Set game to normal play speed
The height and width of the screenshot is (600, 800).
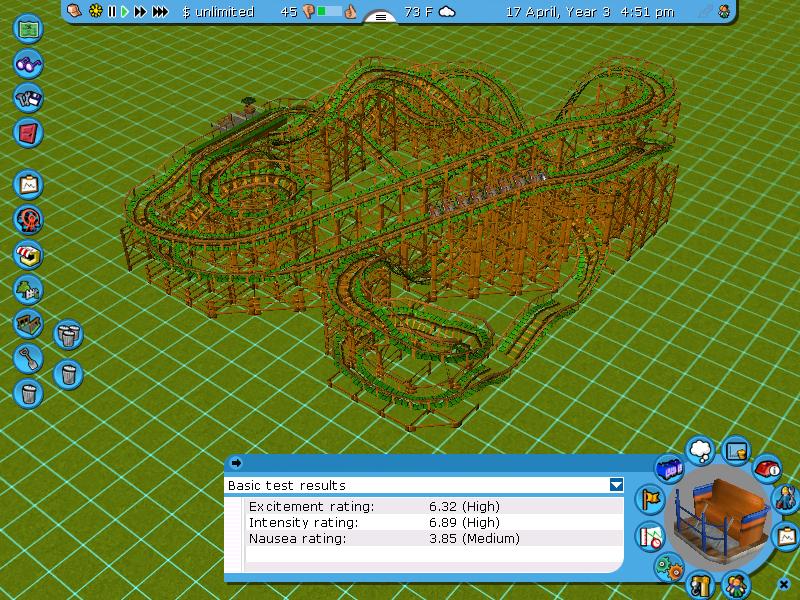(124, 11)
